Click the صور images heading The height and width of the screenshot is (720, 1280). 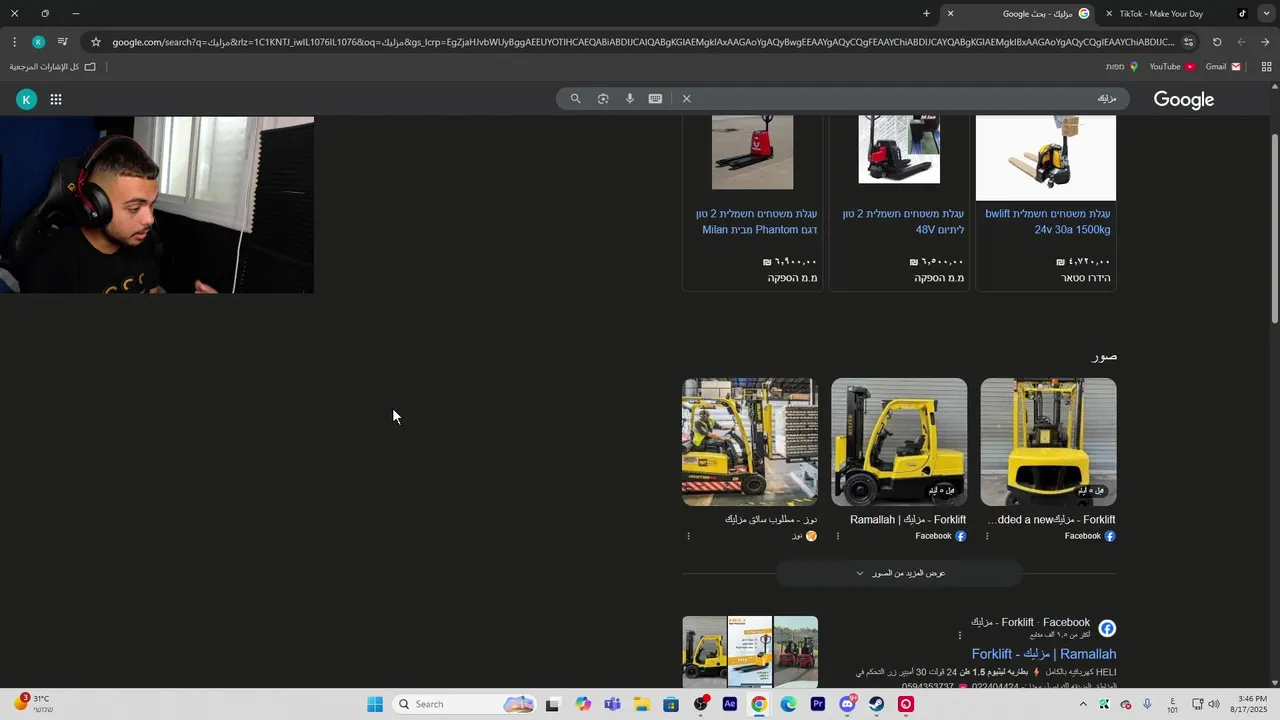pyautogui.click(x=1104, y=357)
